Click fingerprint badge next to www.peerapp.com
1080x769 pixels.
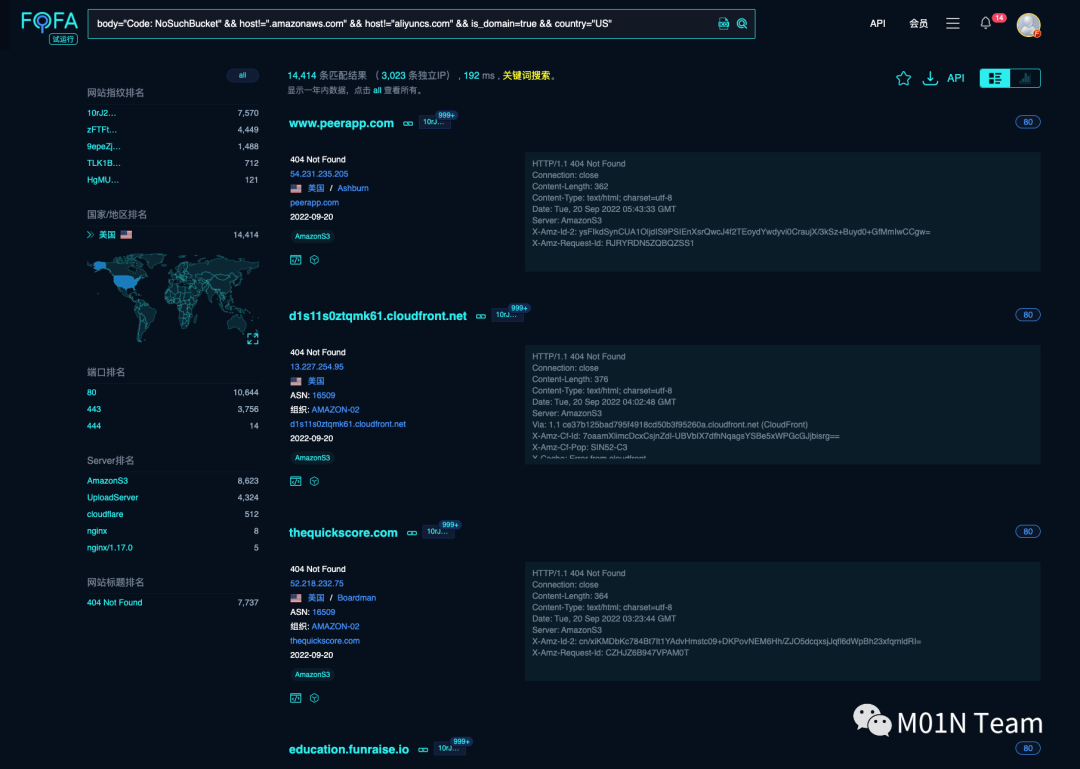pyautogui.click(x=434, y=122)
